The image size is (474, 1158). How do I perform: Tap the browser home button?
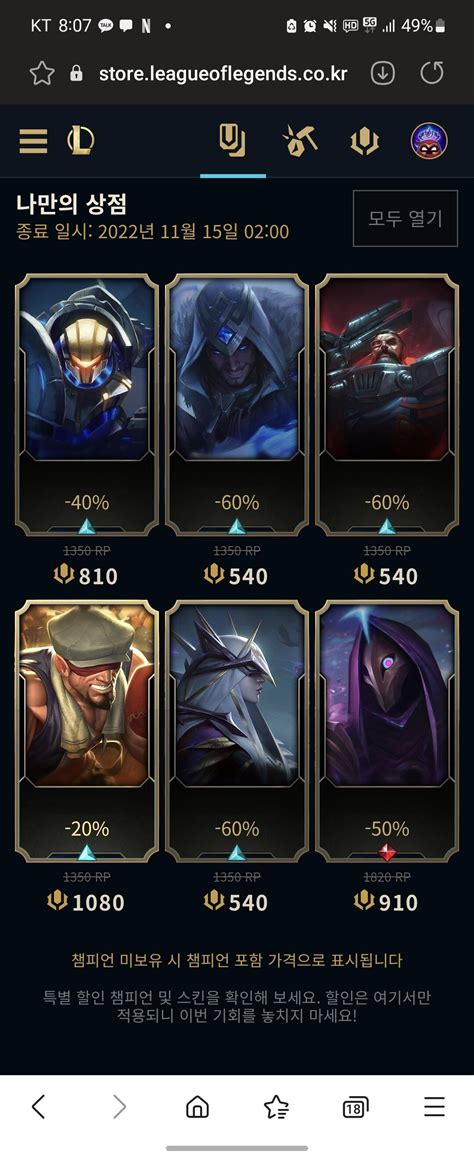(197, 1106)
